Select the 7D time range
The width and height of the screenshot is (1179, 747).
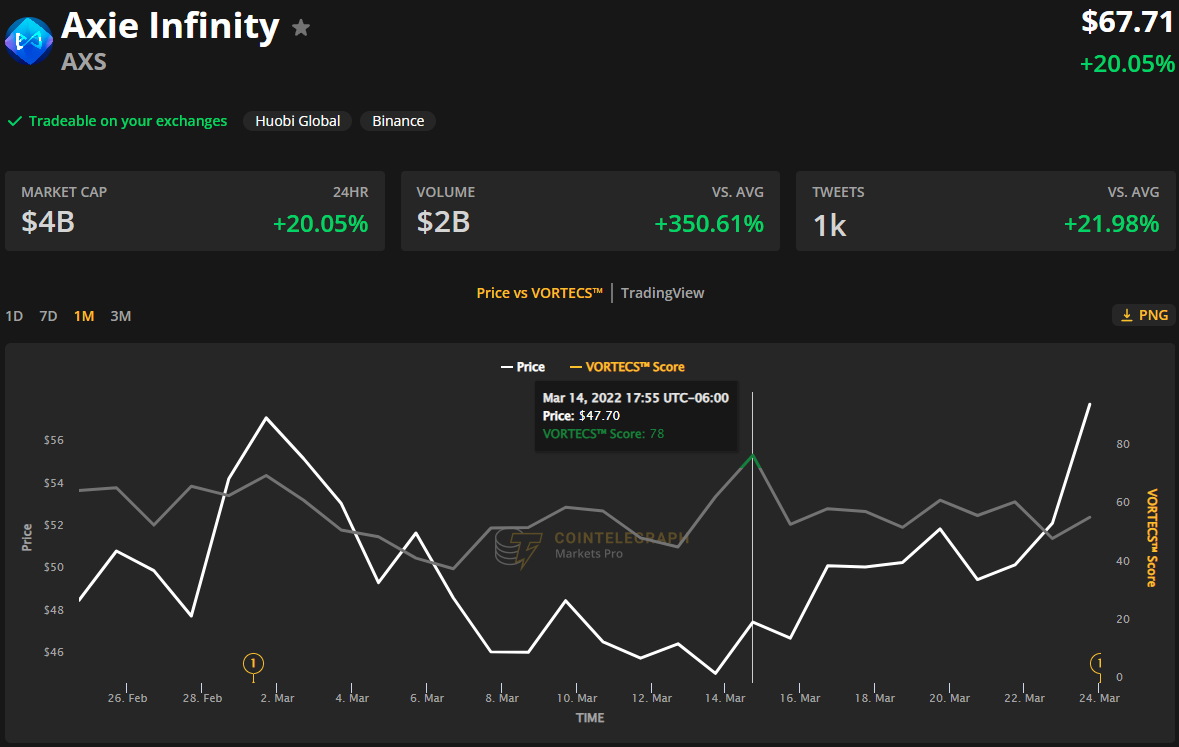(48, 316)
